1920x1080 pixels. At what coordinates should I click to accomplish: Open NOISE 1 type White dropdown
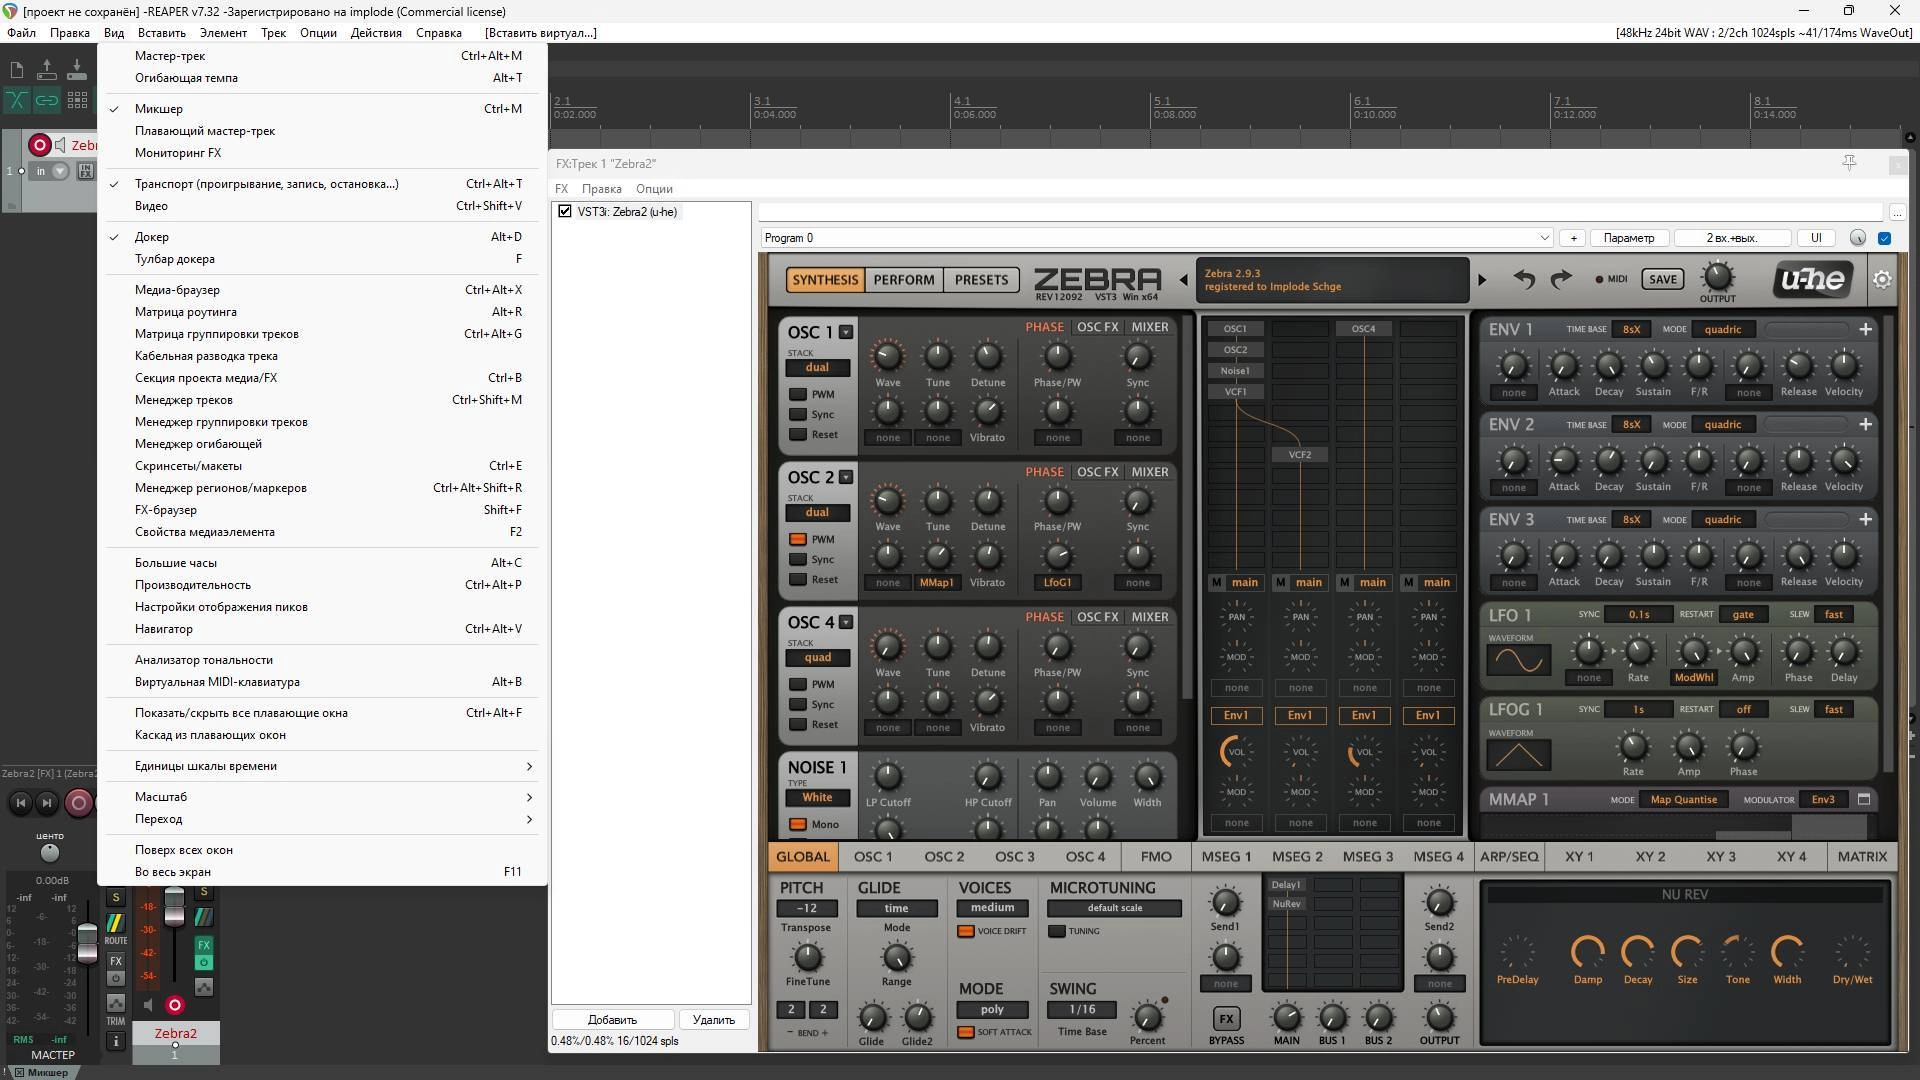[x=817, y=798]
